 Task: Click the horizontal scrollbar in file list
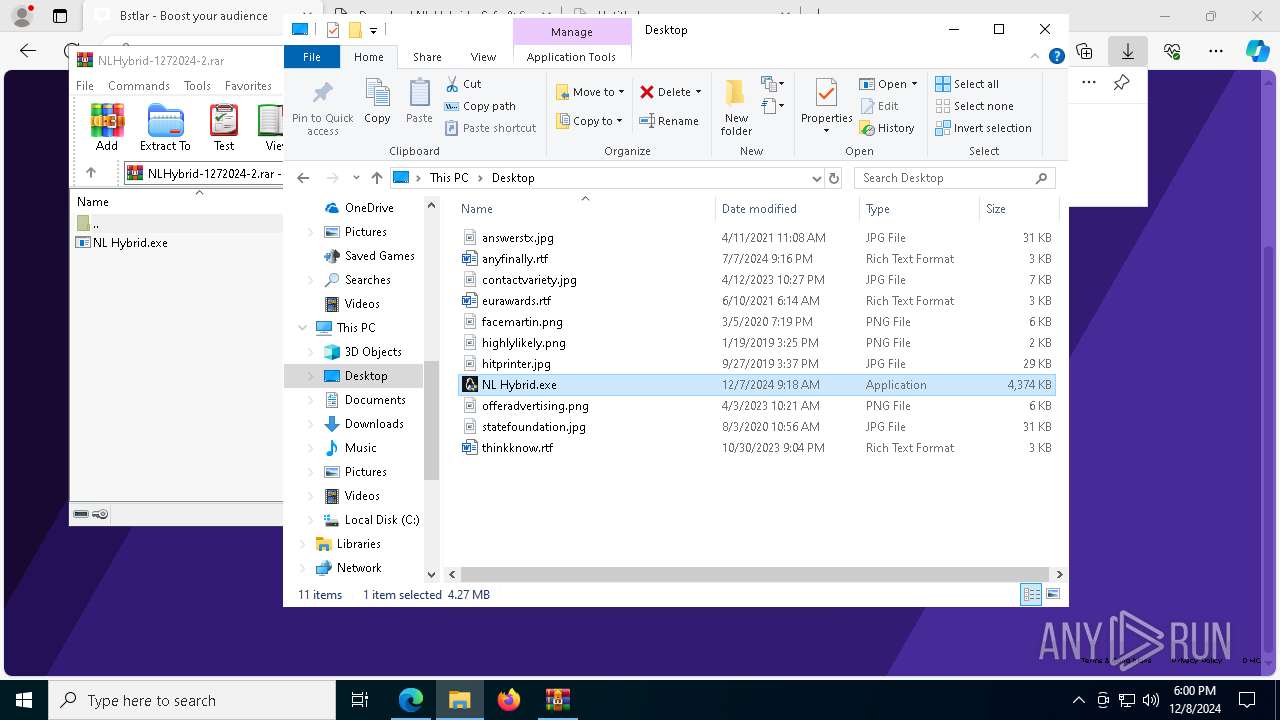[756, 574]
